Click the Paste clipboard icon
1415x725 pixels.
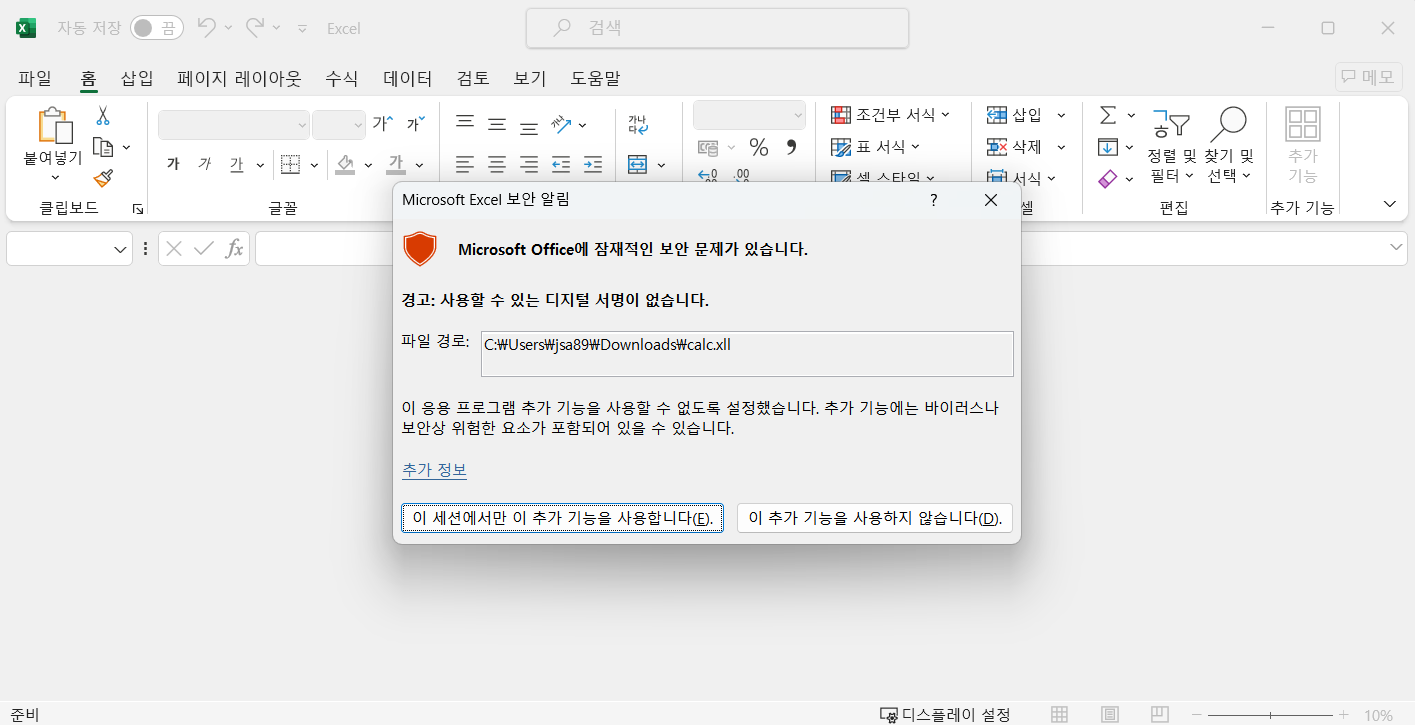click(x=55, y=127)
